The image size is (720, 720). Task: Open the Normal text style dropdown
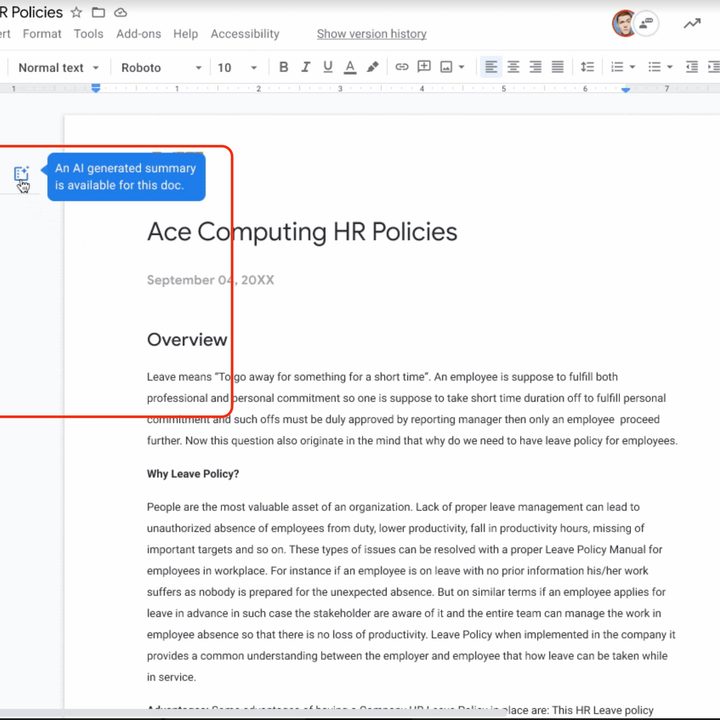tap(58, 68)
